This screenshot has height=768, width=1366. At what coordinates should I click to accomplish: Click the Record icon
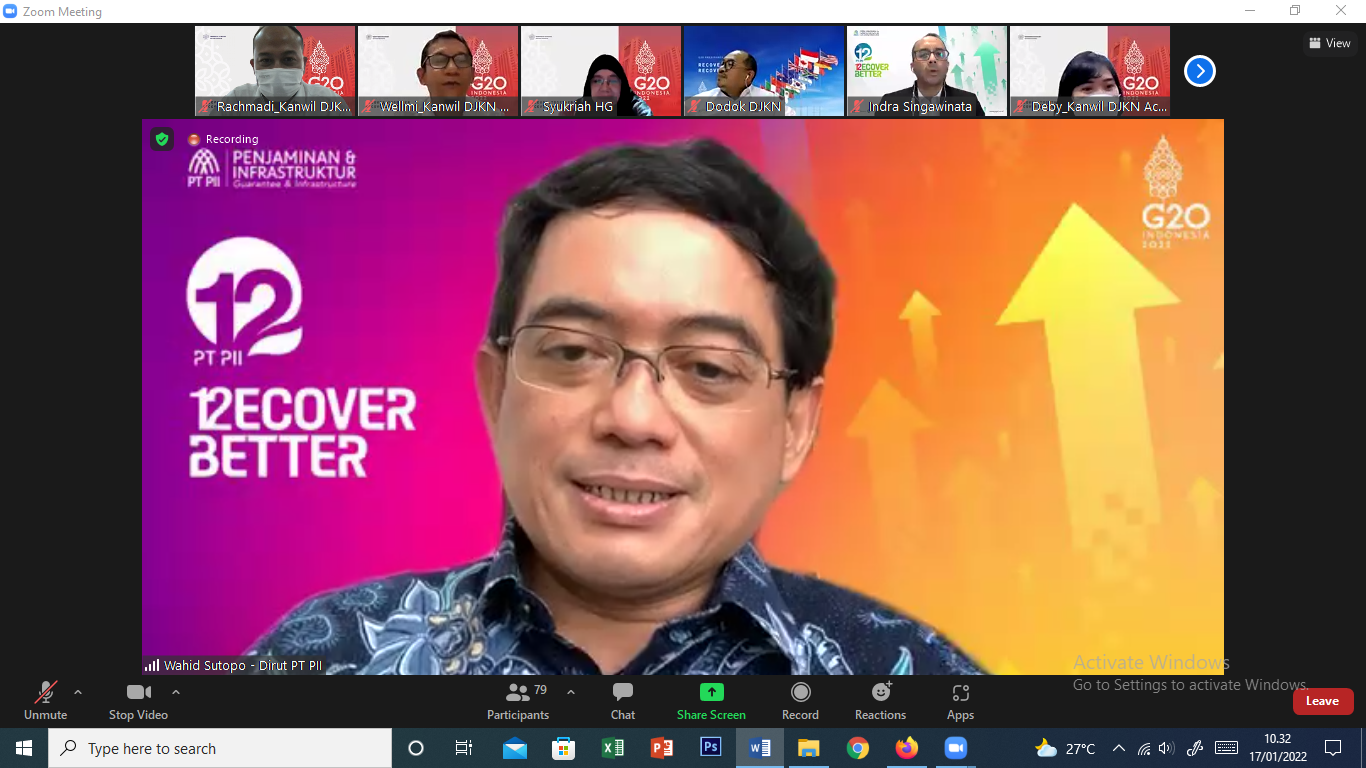(x=800, y=693)
